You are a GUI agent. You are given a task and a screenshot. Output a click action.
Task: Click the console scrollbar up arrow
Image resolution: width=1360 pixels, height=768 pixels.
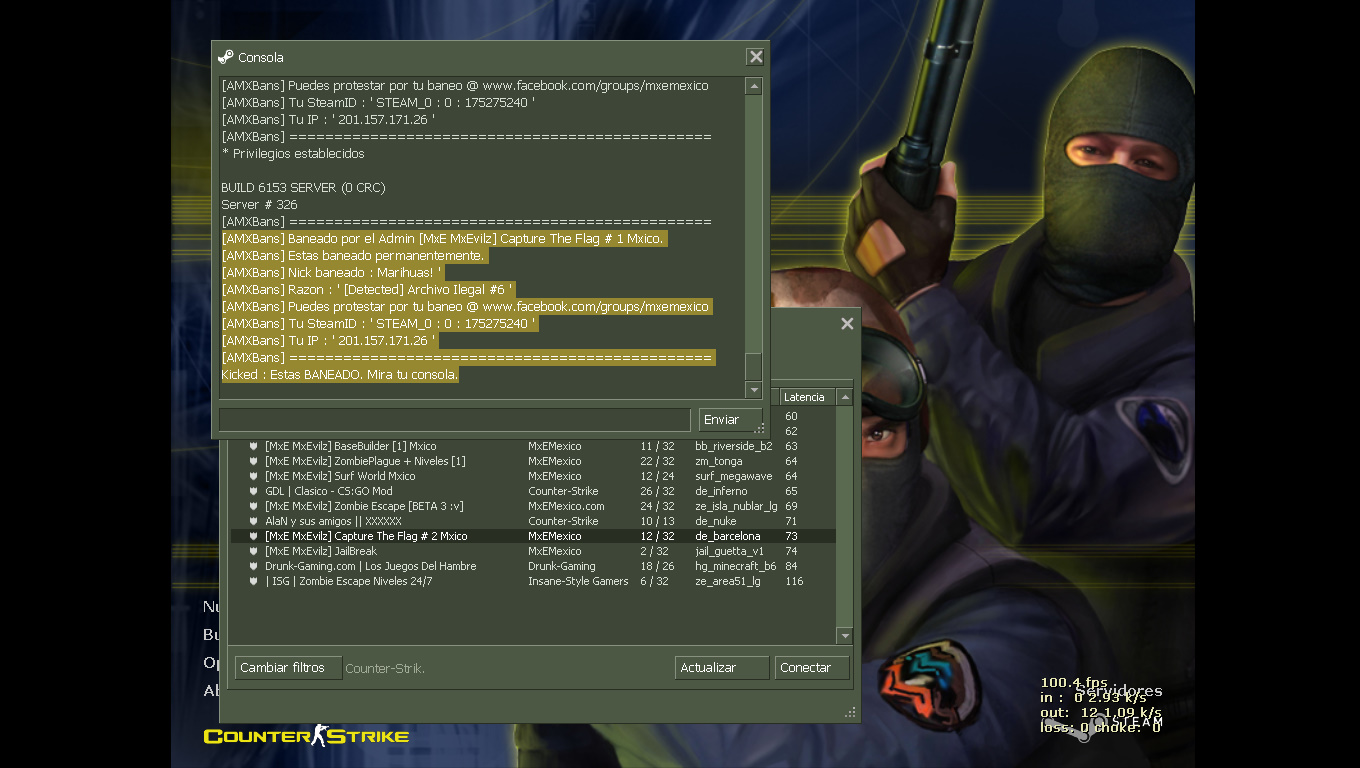coord(754,87)
